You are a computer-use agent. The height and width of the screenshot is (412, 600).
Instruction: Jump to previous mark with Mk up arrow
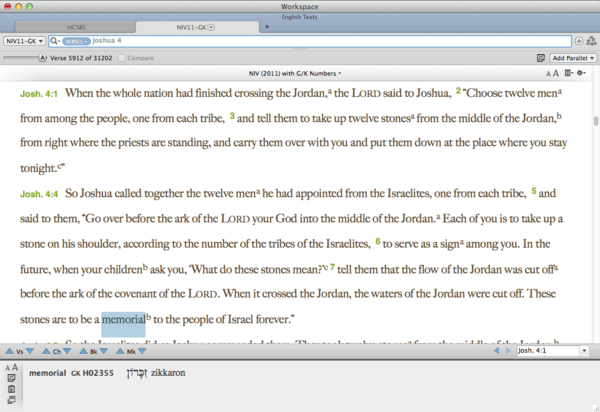120,351
